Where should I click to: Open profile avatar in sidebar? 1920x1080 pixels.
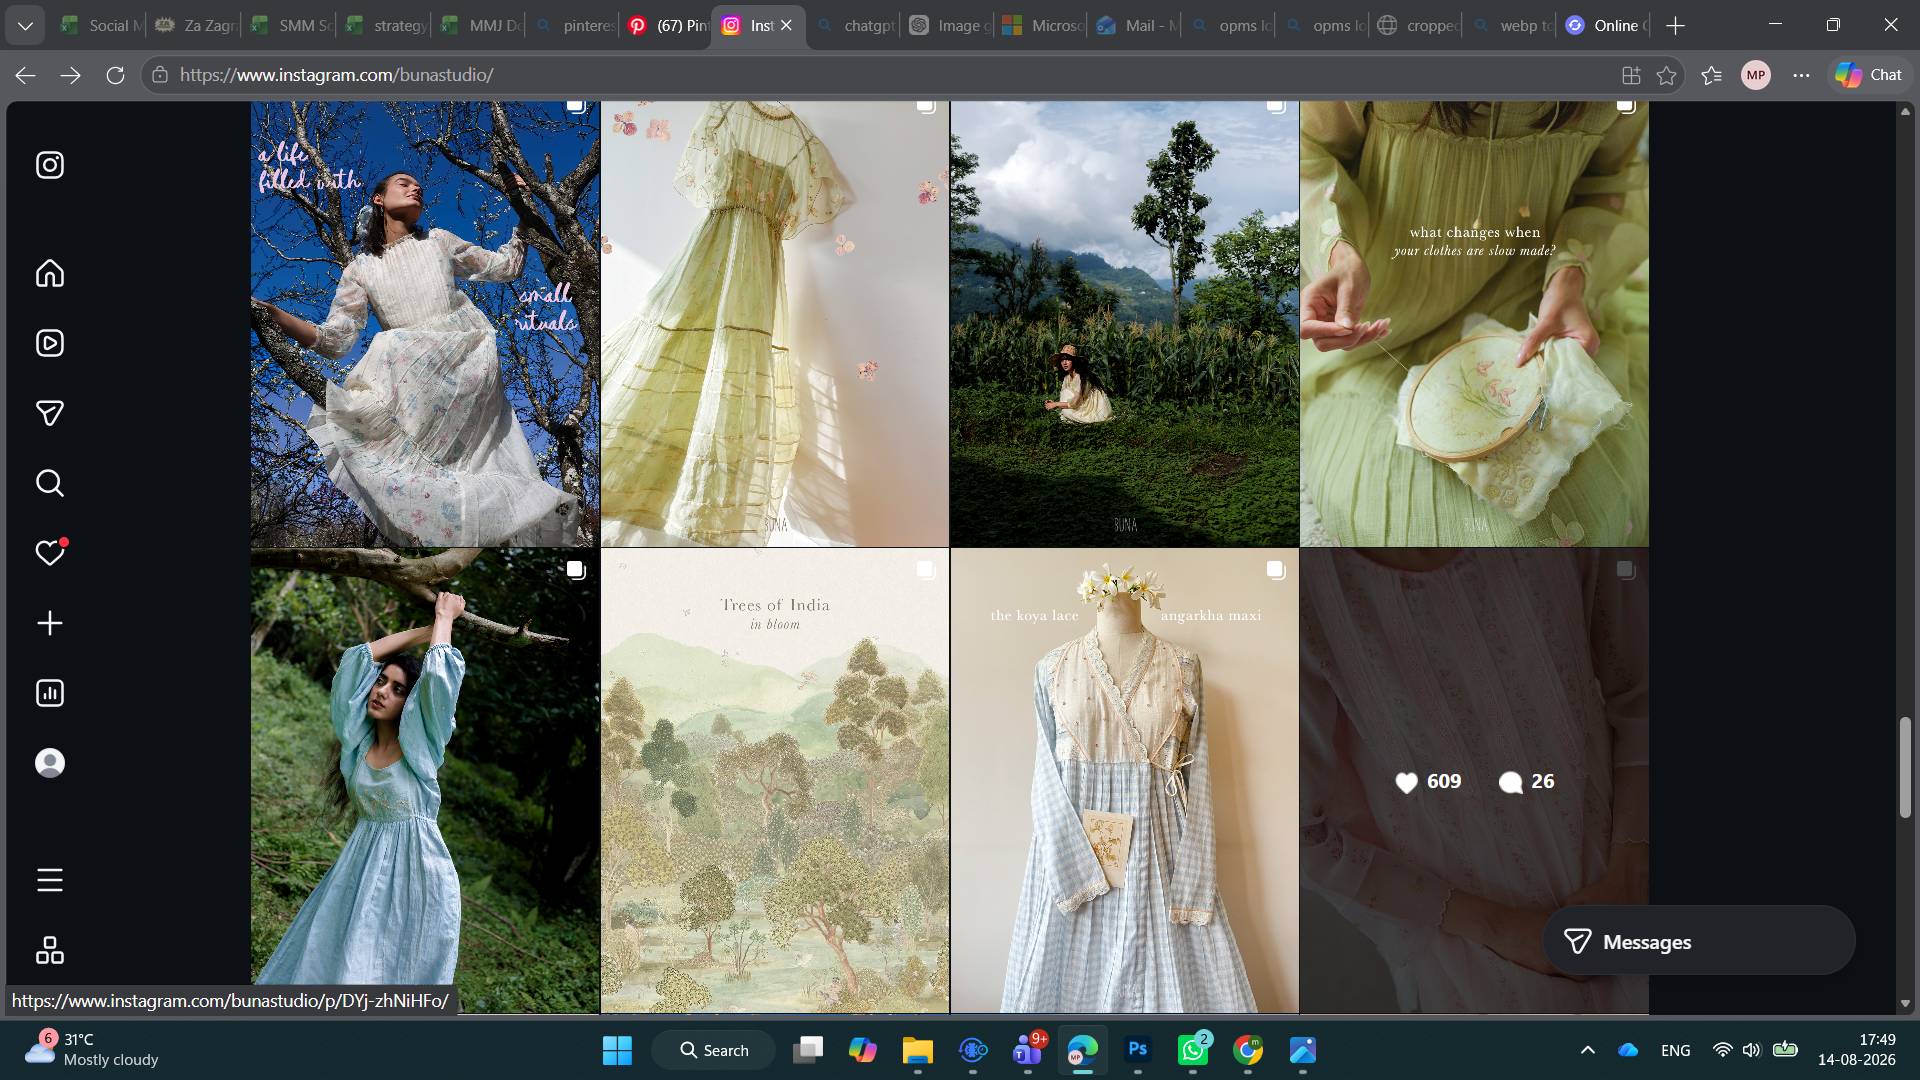[50, 763]
